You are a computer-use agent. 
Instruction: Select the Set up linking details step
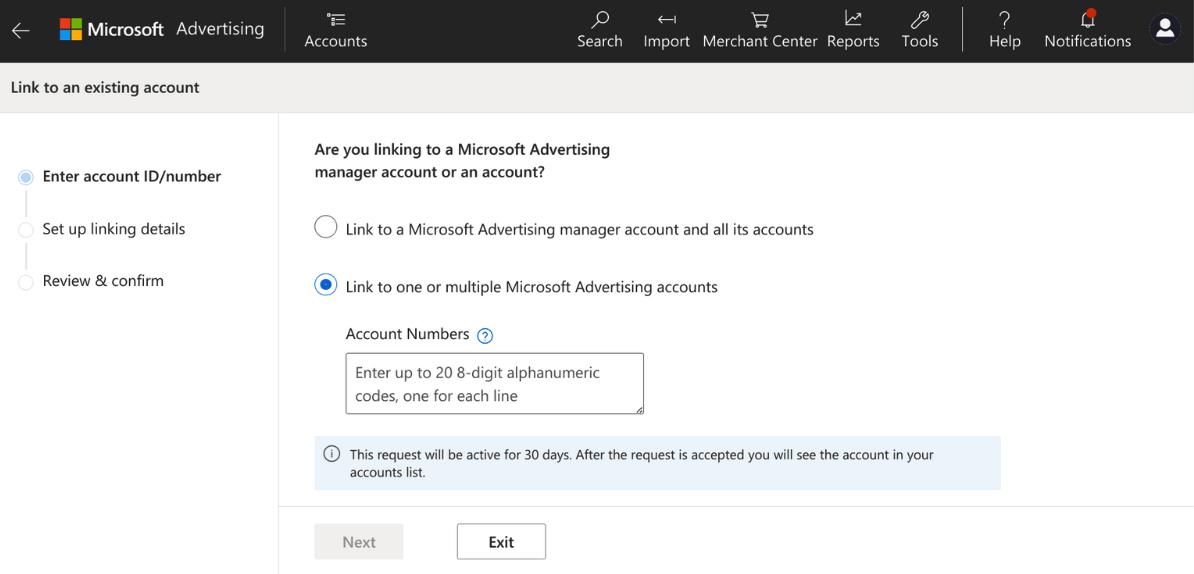point(113,229)
